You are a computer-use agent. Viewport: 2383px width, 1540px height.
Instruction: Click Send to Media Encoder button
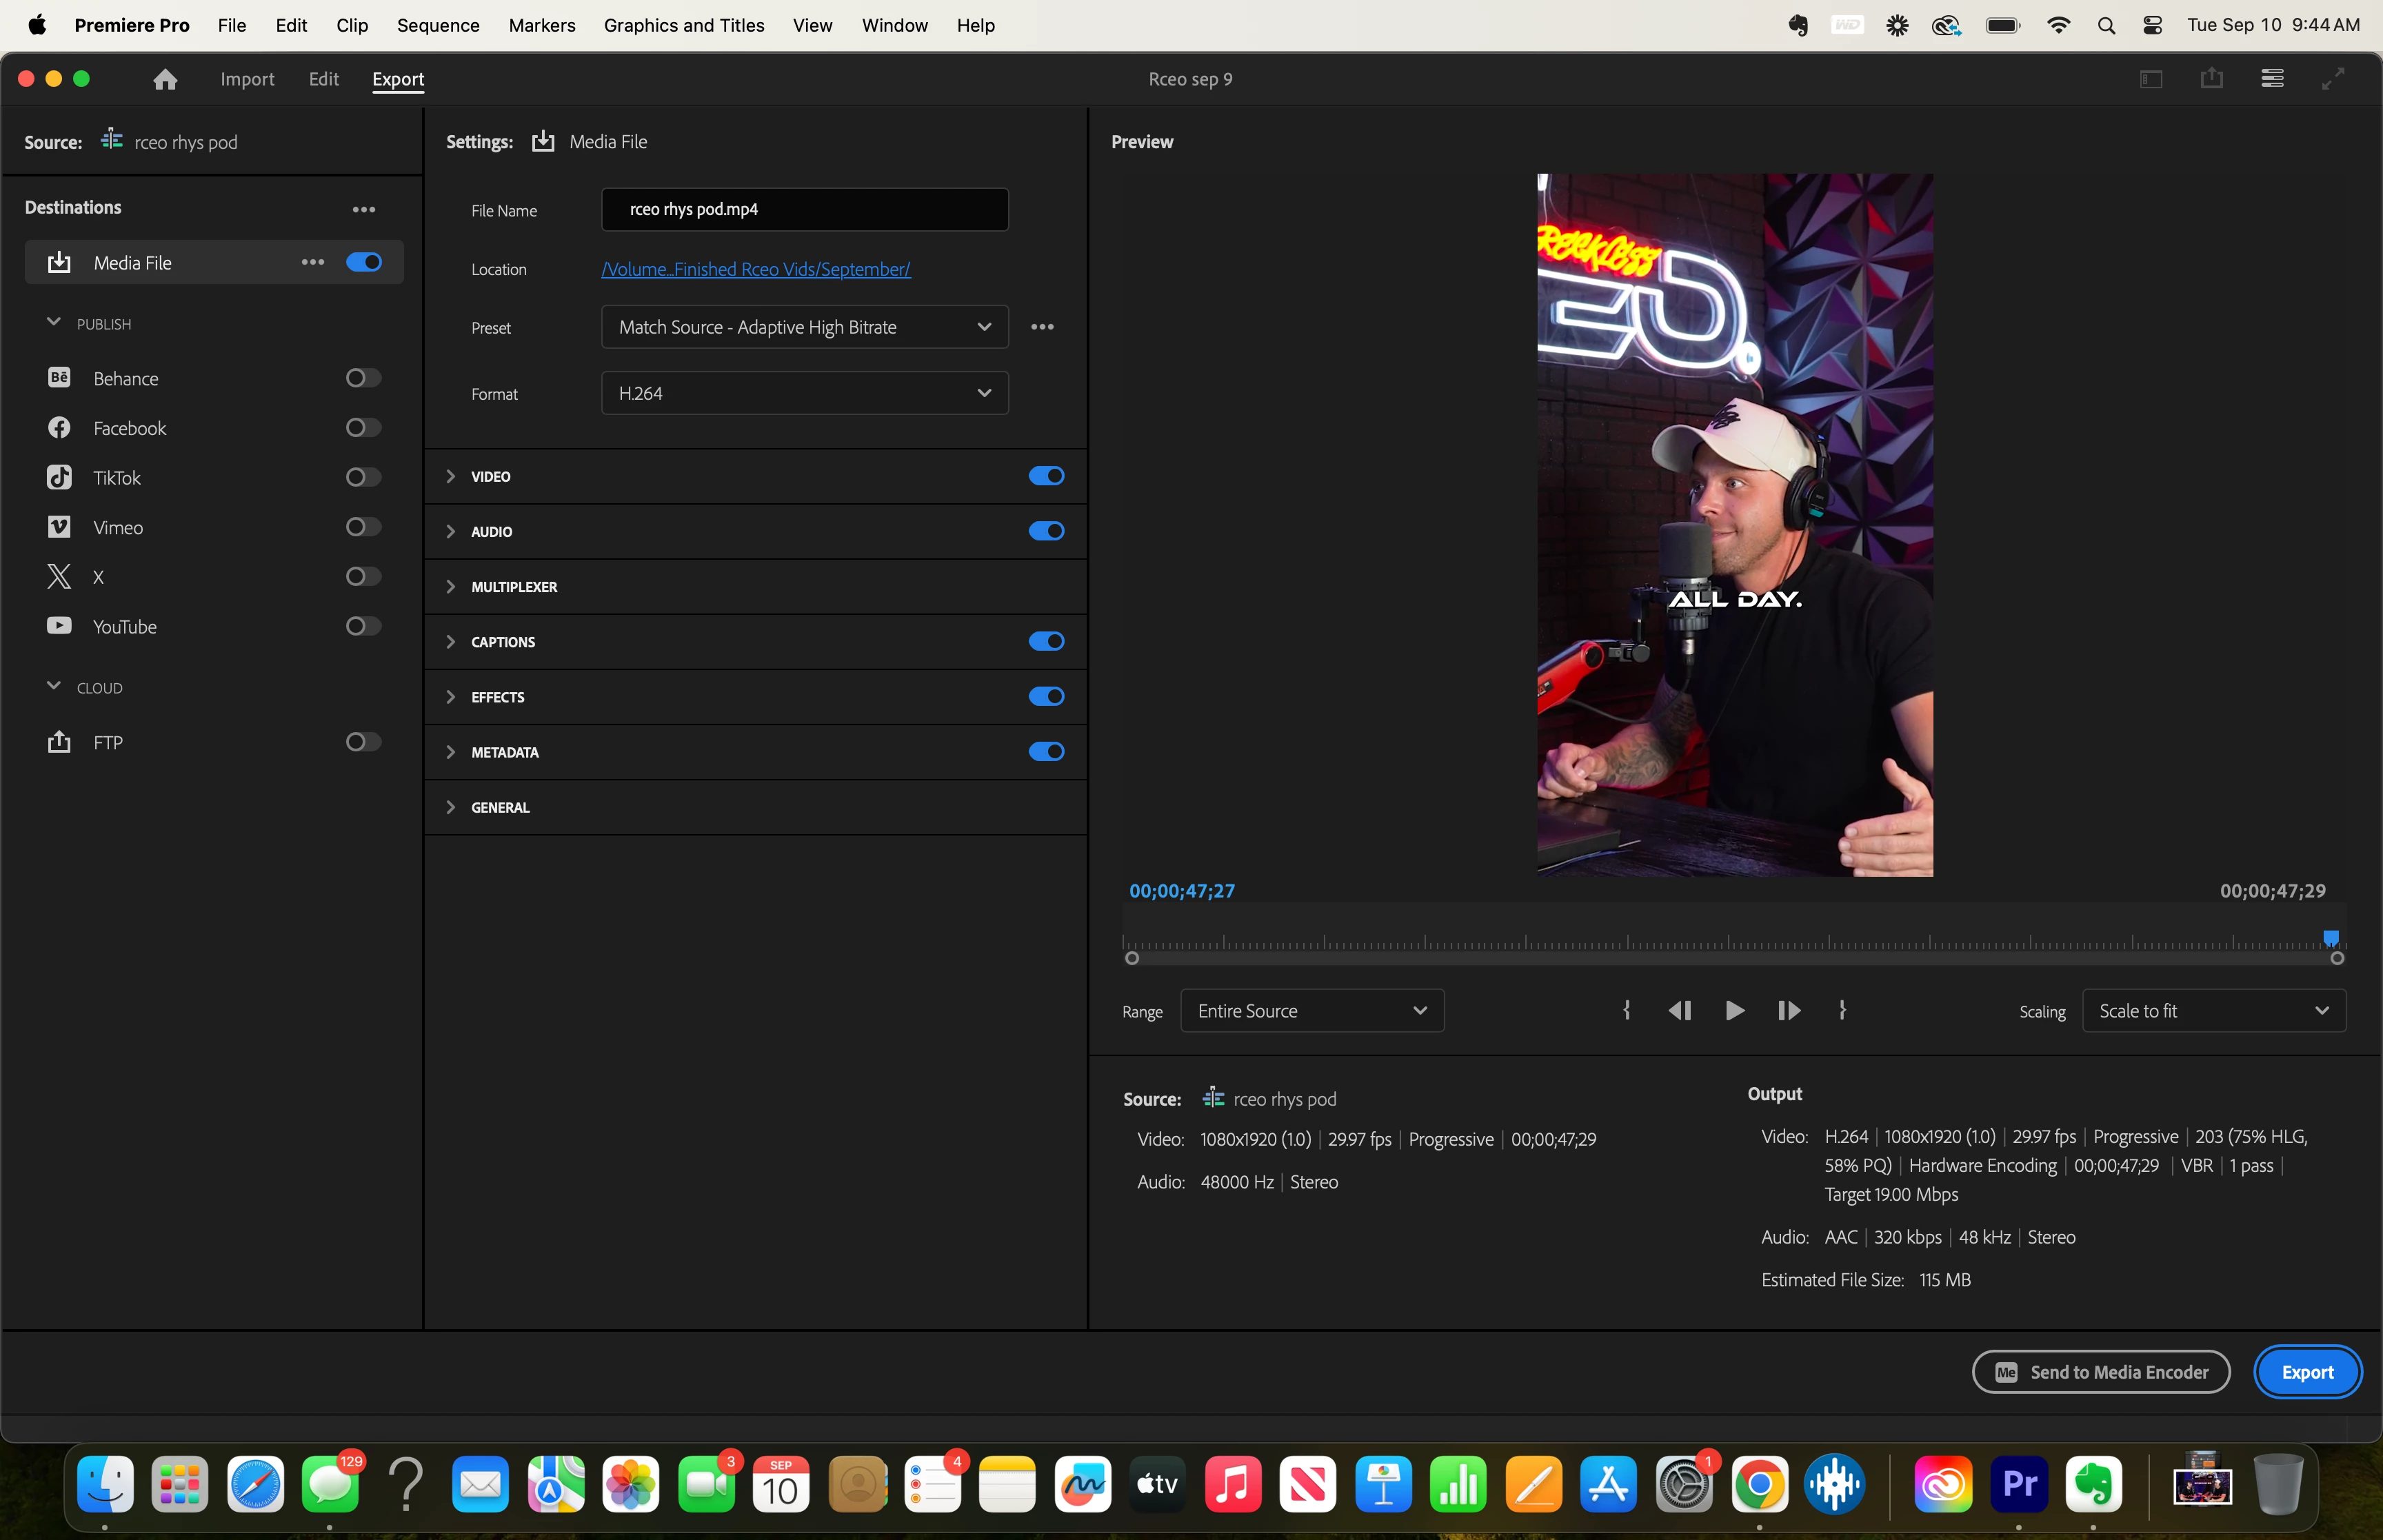point(2101,1372)
